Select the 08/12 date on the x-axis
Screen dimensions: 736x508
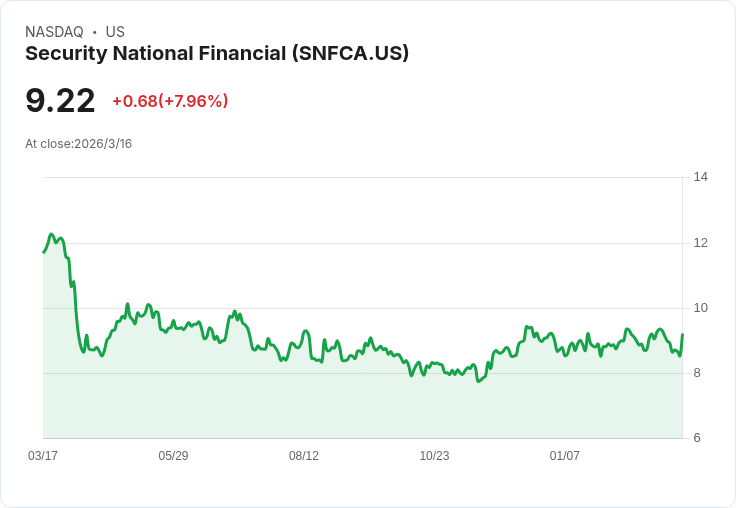coord(304,456)
